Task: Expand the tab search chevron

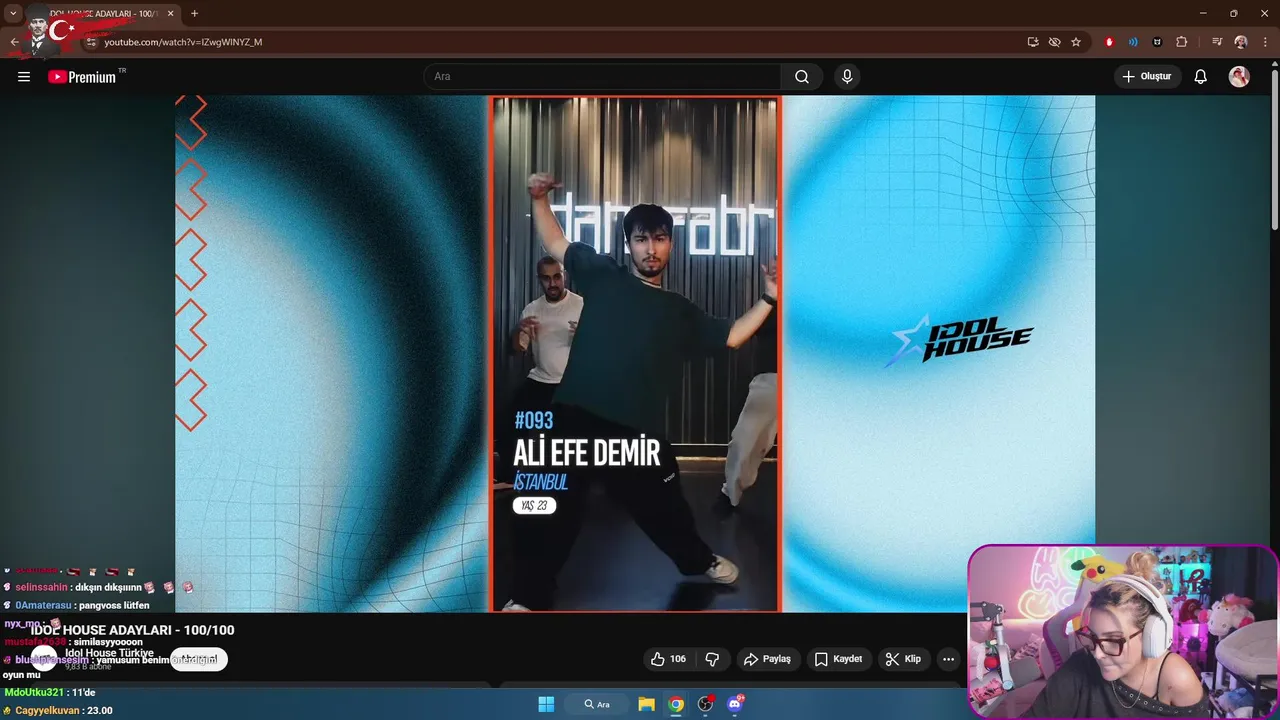Action: coord(13,14)
